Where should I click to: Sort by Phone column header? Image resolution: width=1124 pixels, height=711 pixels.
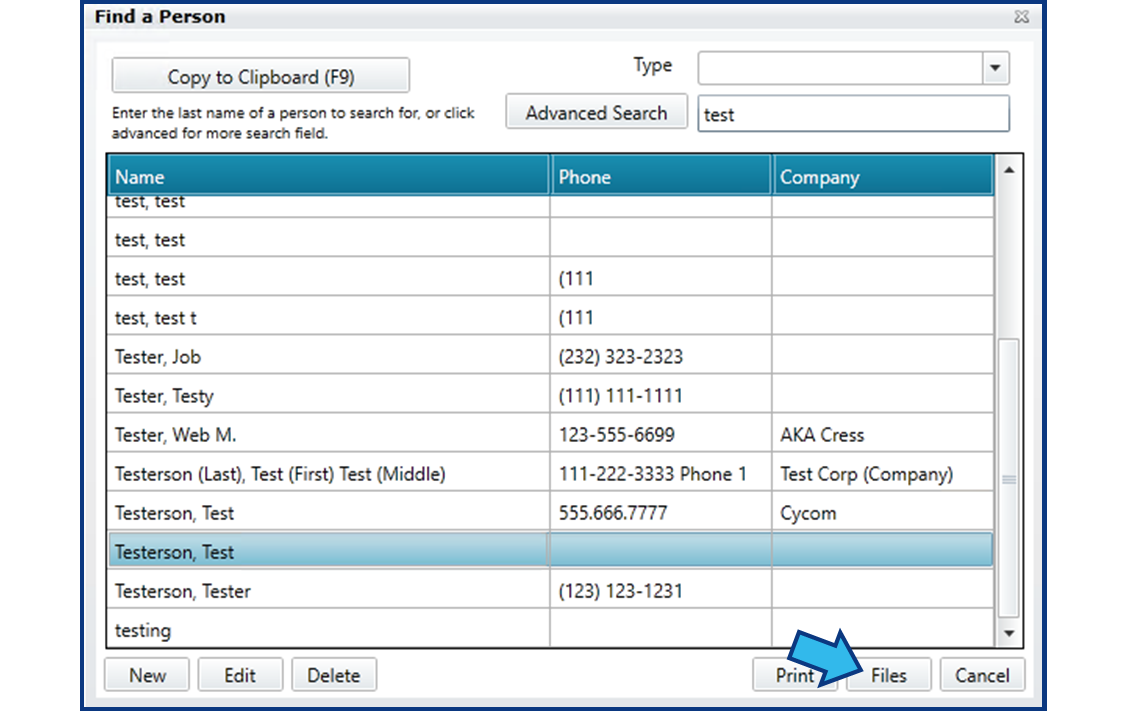(x=661, y=176)
